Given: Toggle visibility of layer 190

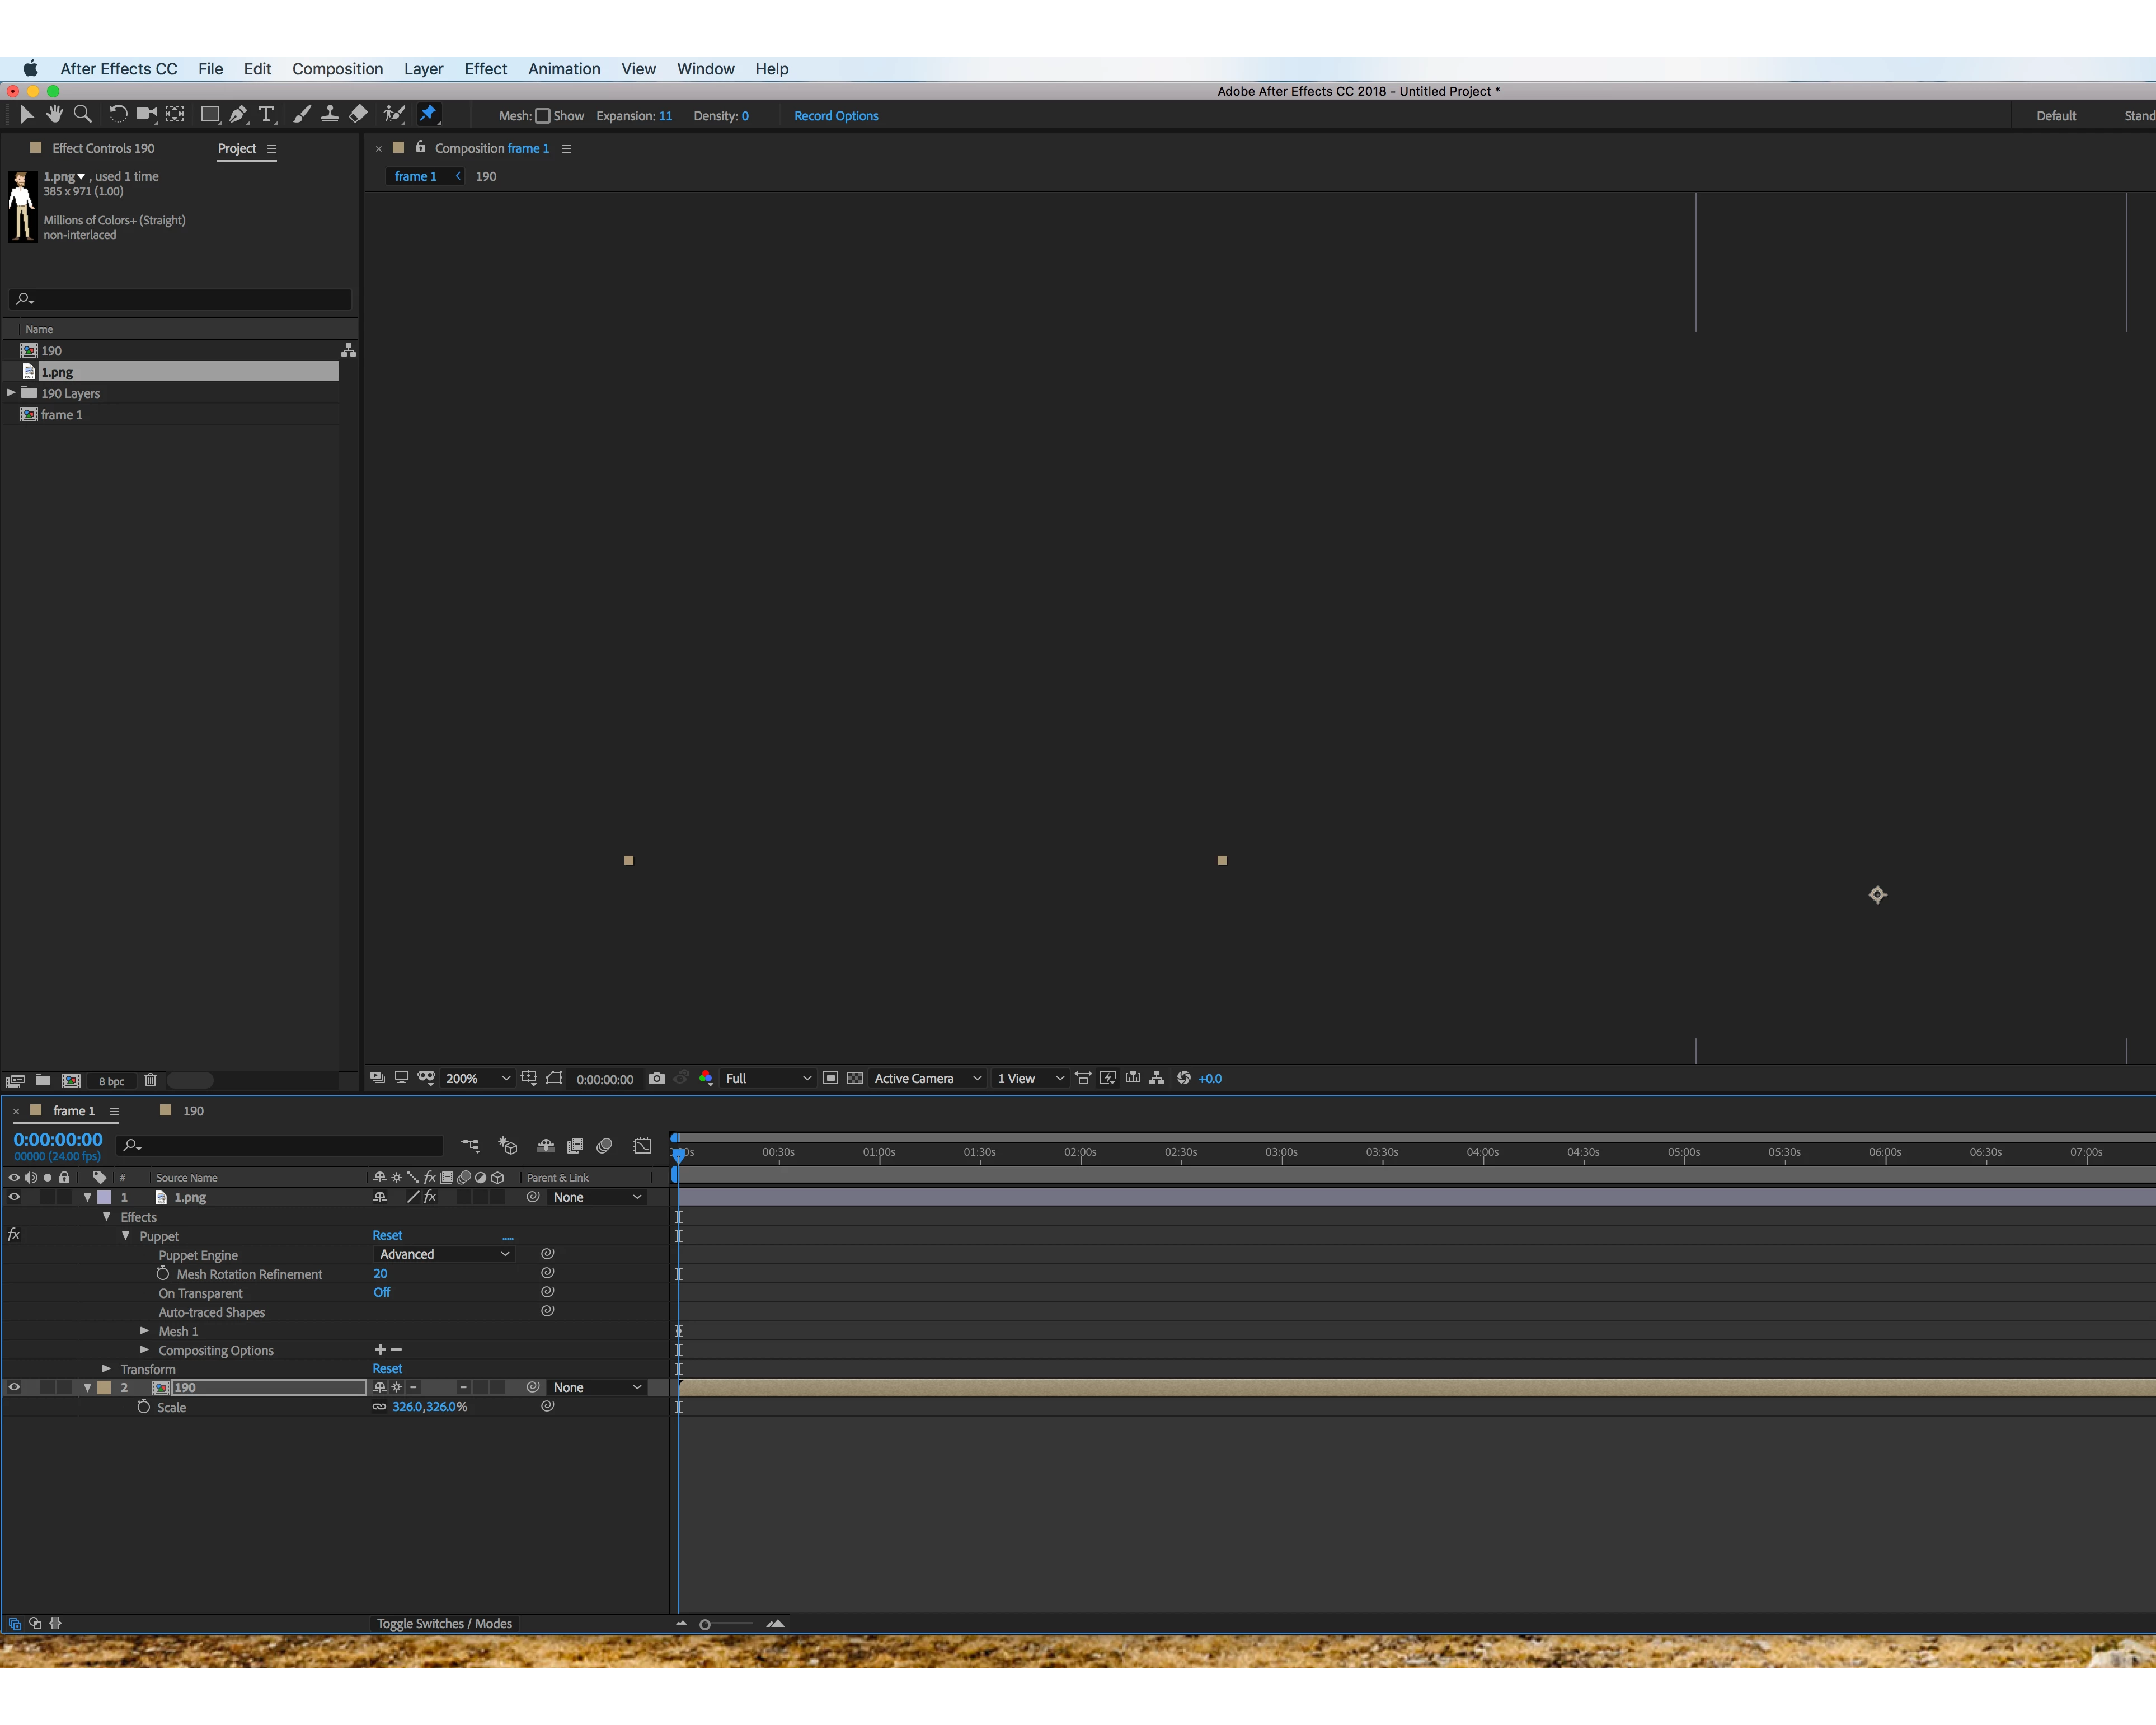Looking at the screenshot, I should [x=14, y=1387].
